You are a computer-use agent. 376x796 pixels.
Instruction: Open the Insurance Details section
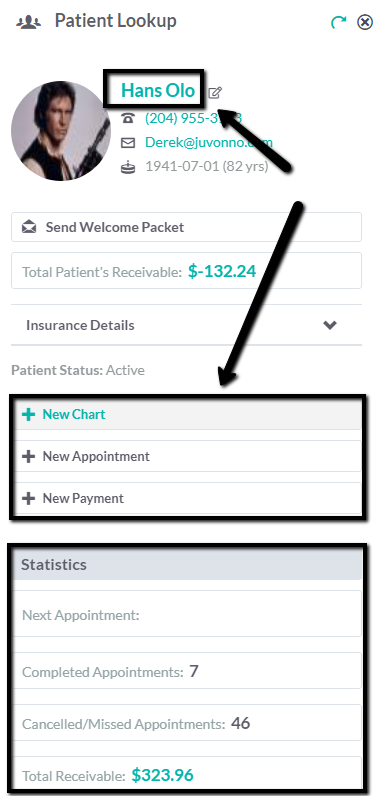187,325
